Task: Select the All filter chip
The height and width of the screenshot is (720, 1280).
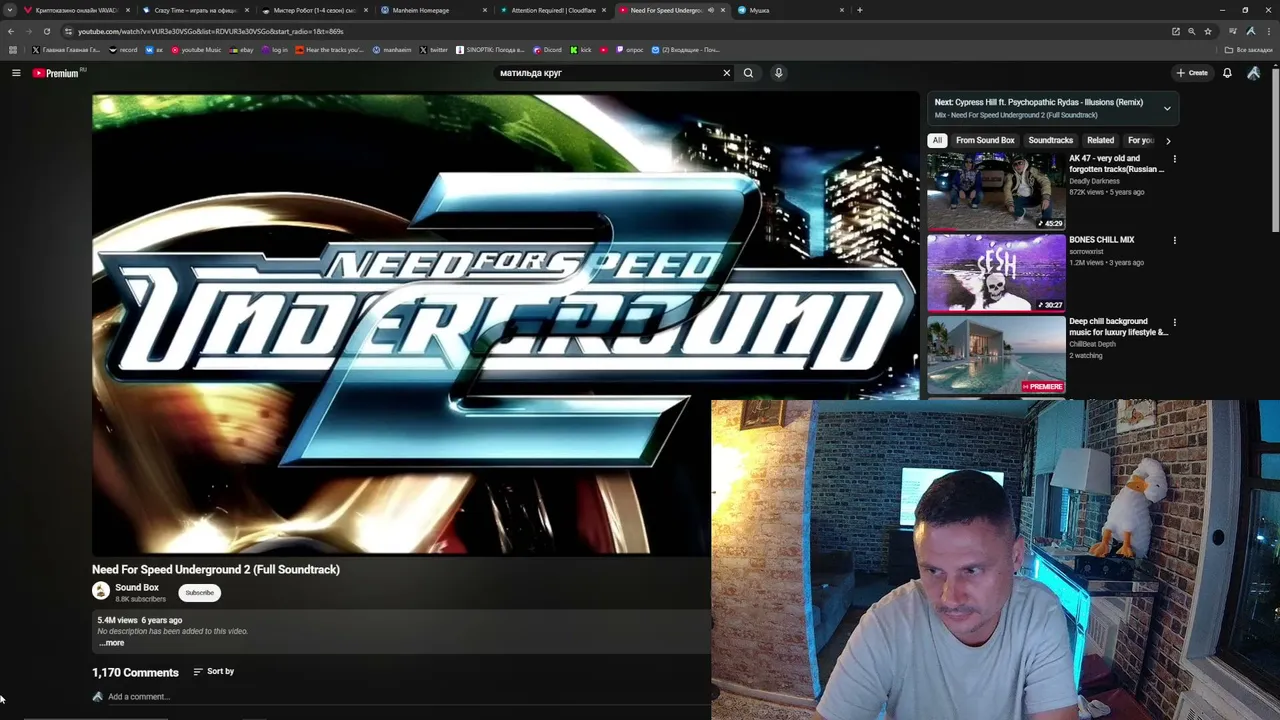Action: pyautogui.click(x=937, y=141)
